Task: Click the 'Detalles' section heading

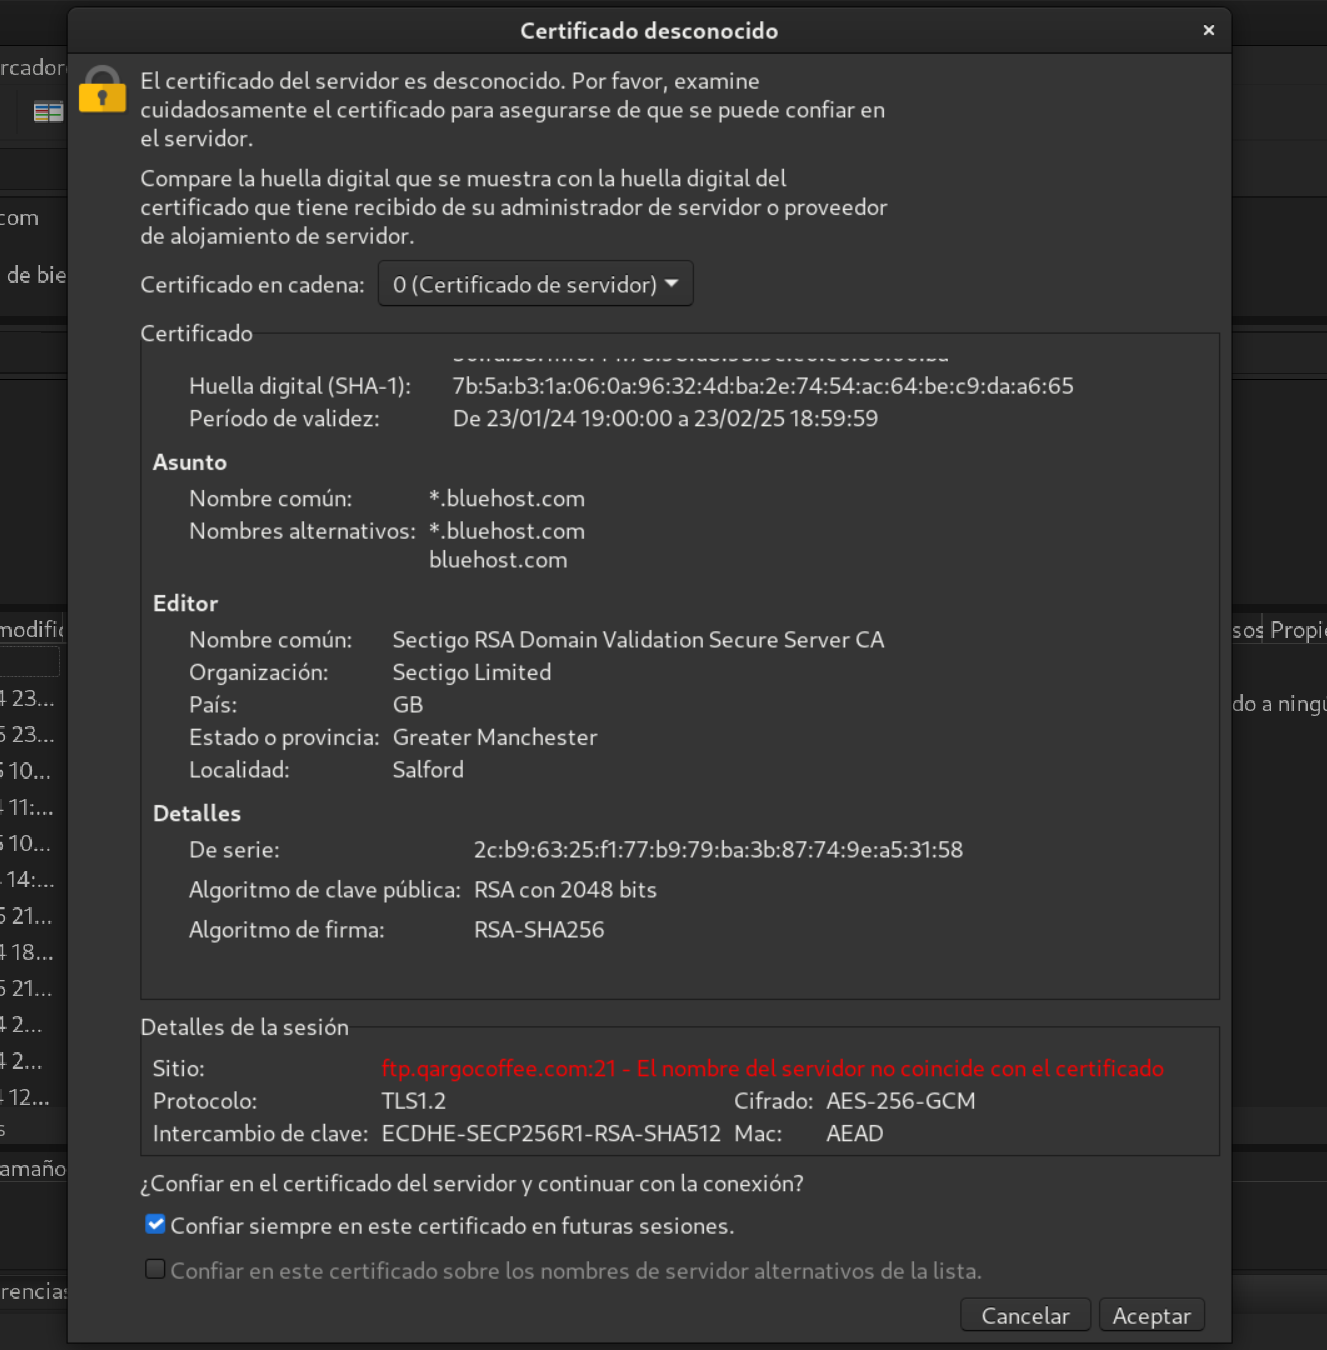Action: (197, 813)
